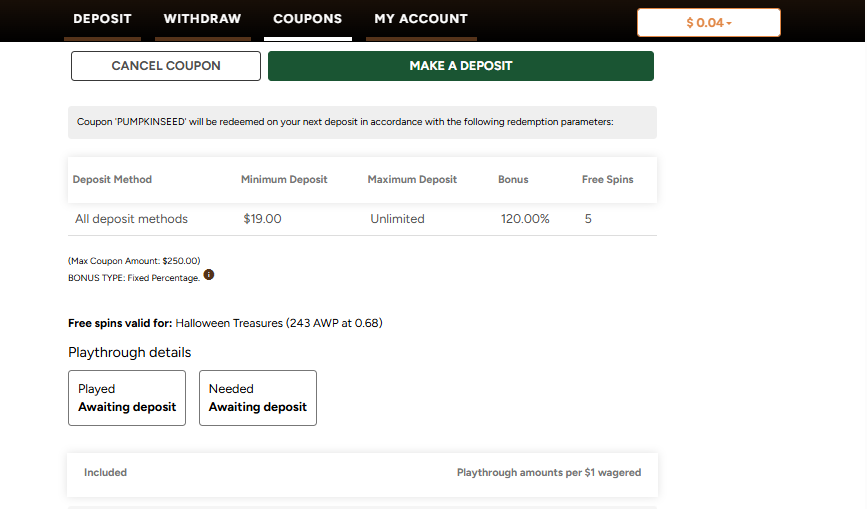Click the Deposit Method column header
The image size is (867, 509).
click(112, 180)
